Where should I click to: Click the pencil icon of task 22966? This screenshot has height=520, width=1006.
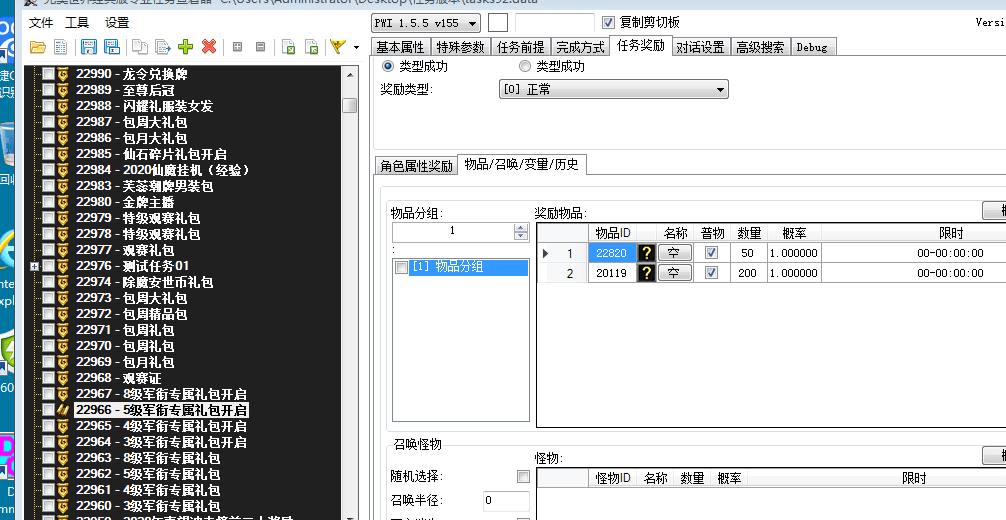[62, 410]
